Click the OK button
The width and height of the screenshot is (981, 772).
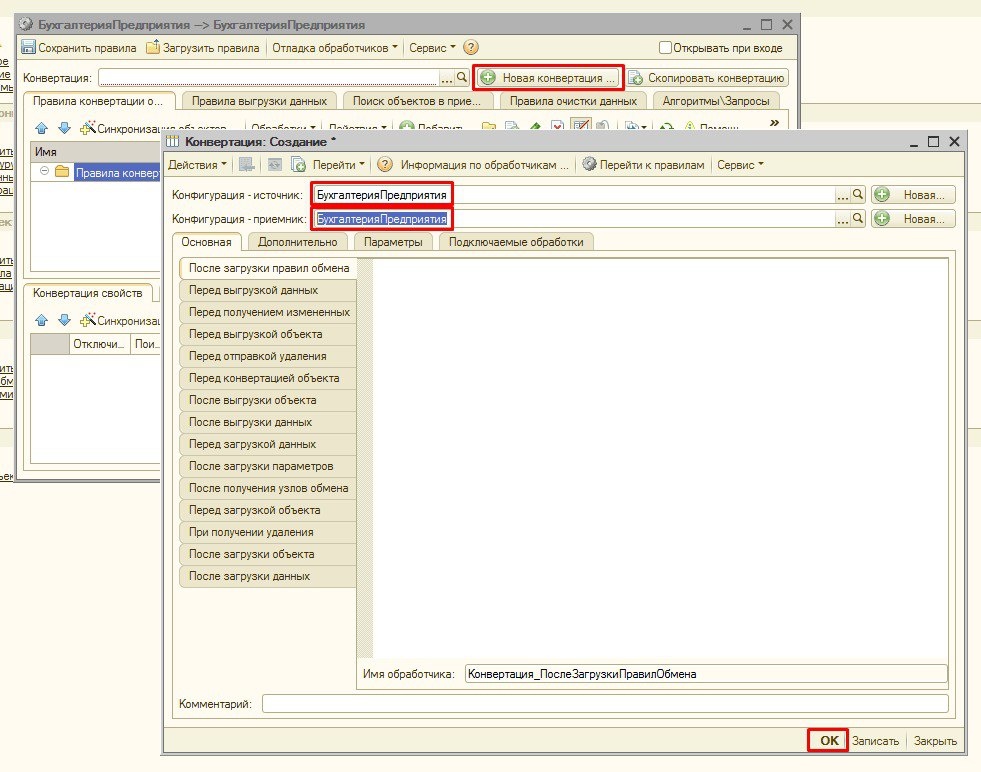[828, 741]
